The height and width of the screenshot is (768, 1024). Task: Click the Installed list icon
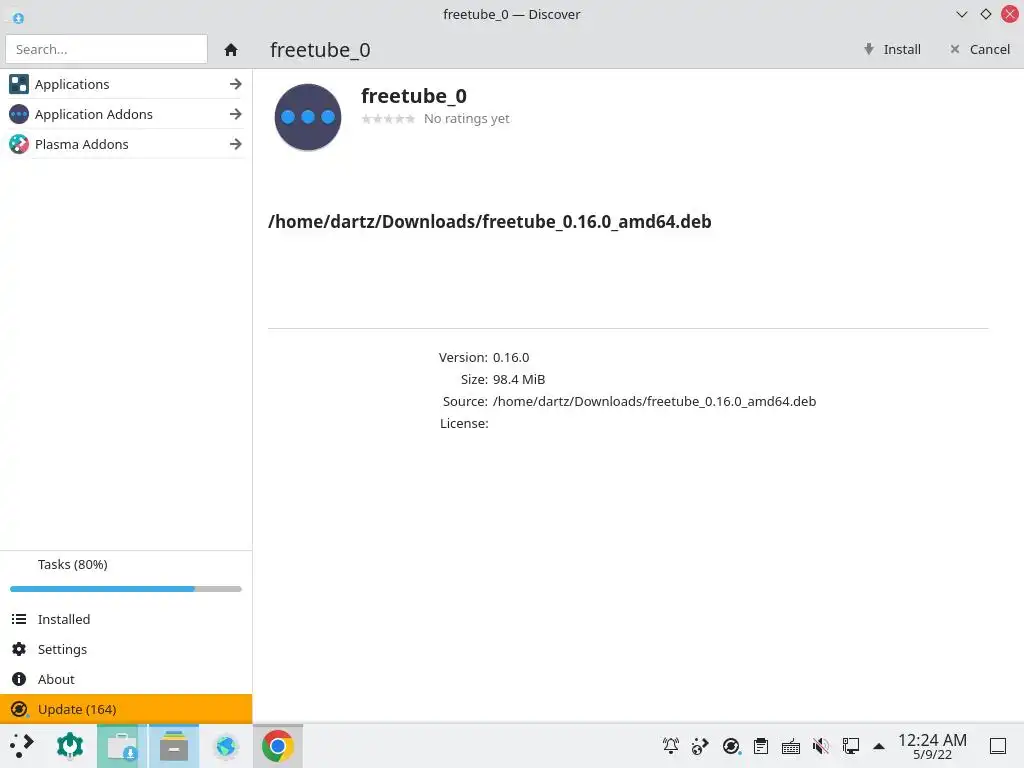click(x=19, y=619)
